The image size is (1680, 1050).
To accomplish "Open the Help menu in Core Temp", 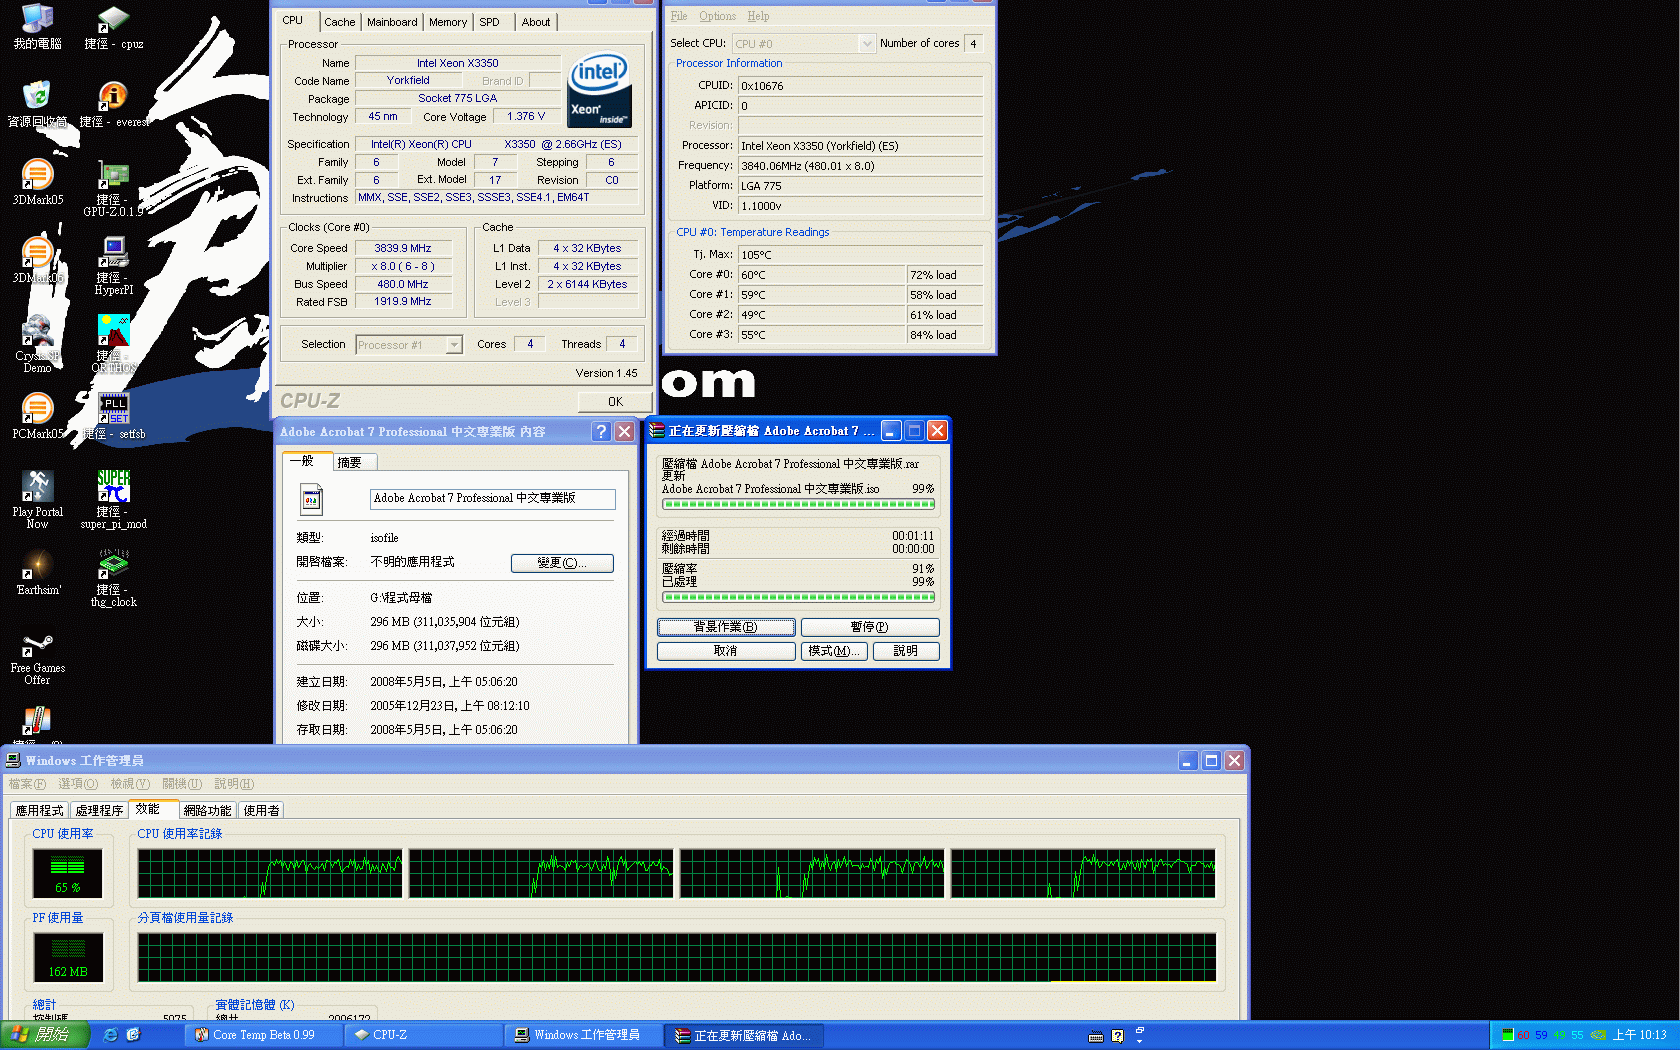I will click(758, 16).
